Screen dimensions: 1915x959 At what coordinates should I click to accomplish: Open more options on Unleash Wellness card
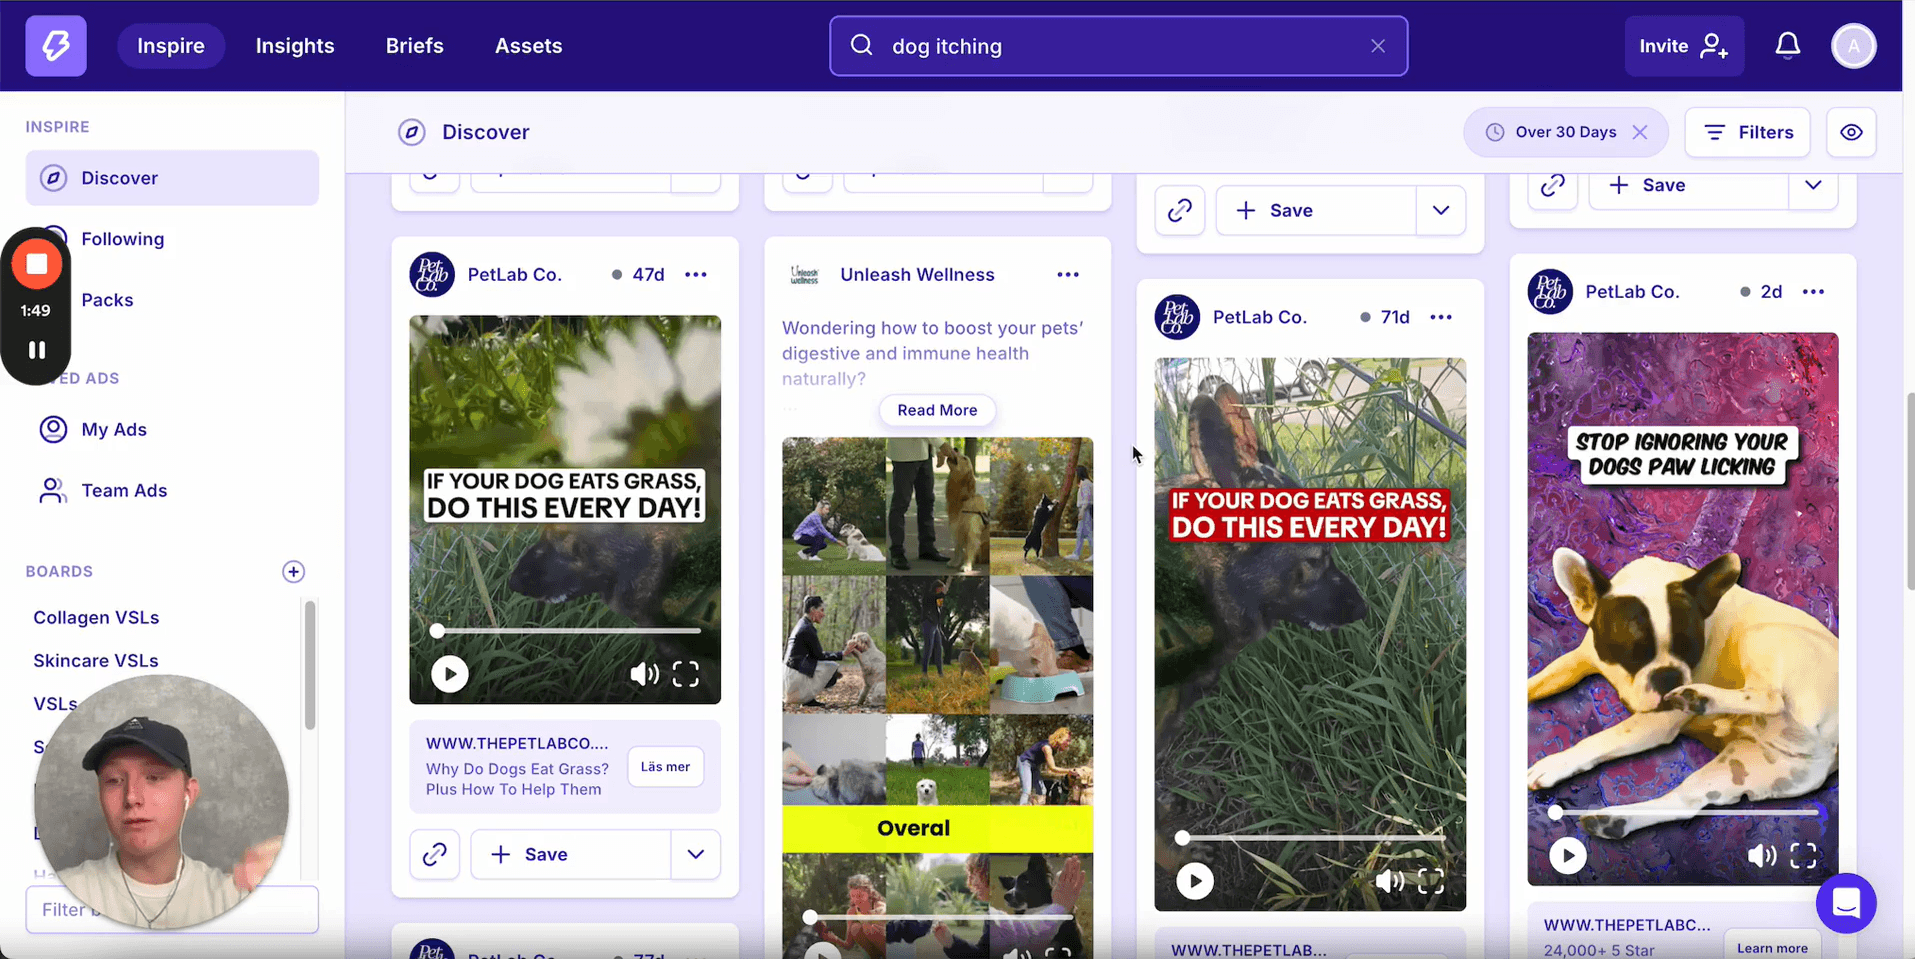point(1068,275)
